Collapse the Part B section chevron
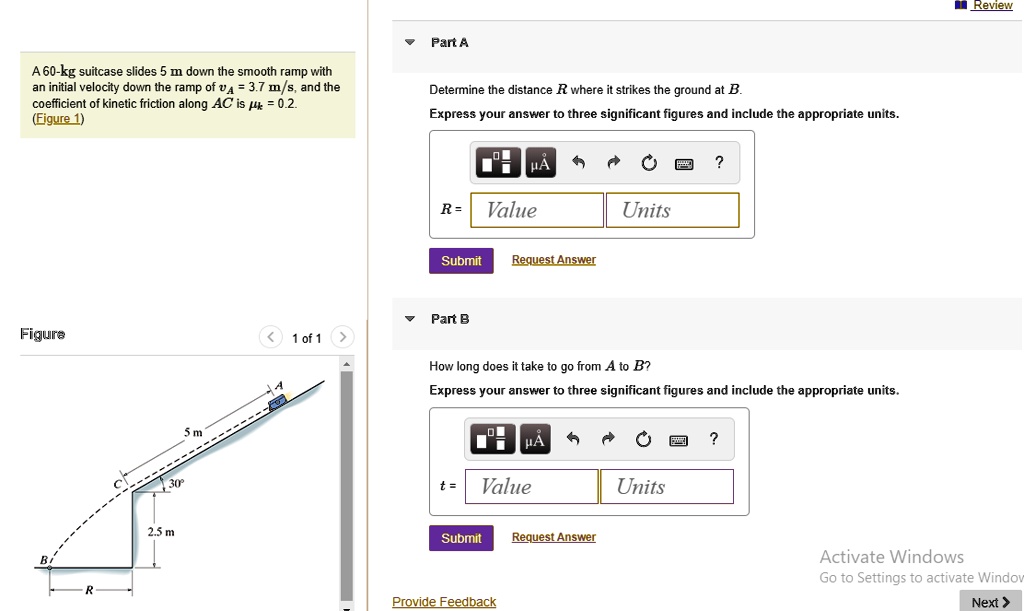The width and height of the screenshot is (1024, 611). [x=409, y=318]
